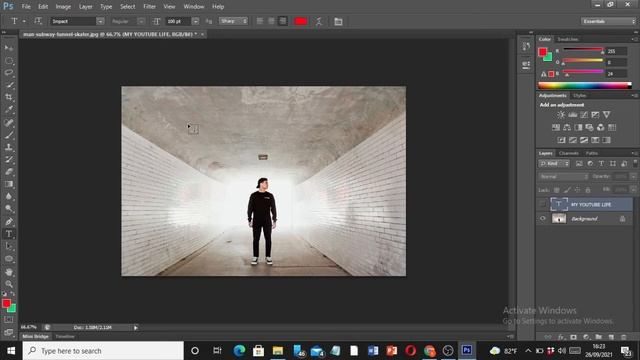Switch to the Swatches tab

coord(567,39)
